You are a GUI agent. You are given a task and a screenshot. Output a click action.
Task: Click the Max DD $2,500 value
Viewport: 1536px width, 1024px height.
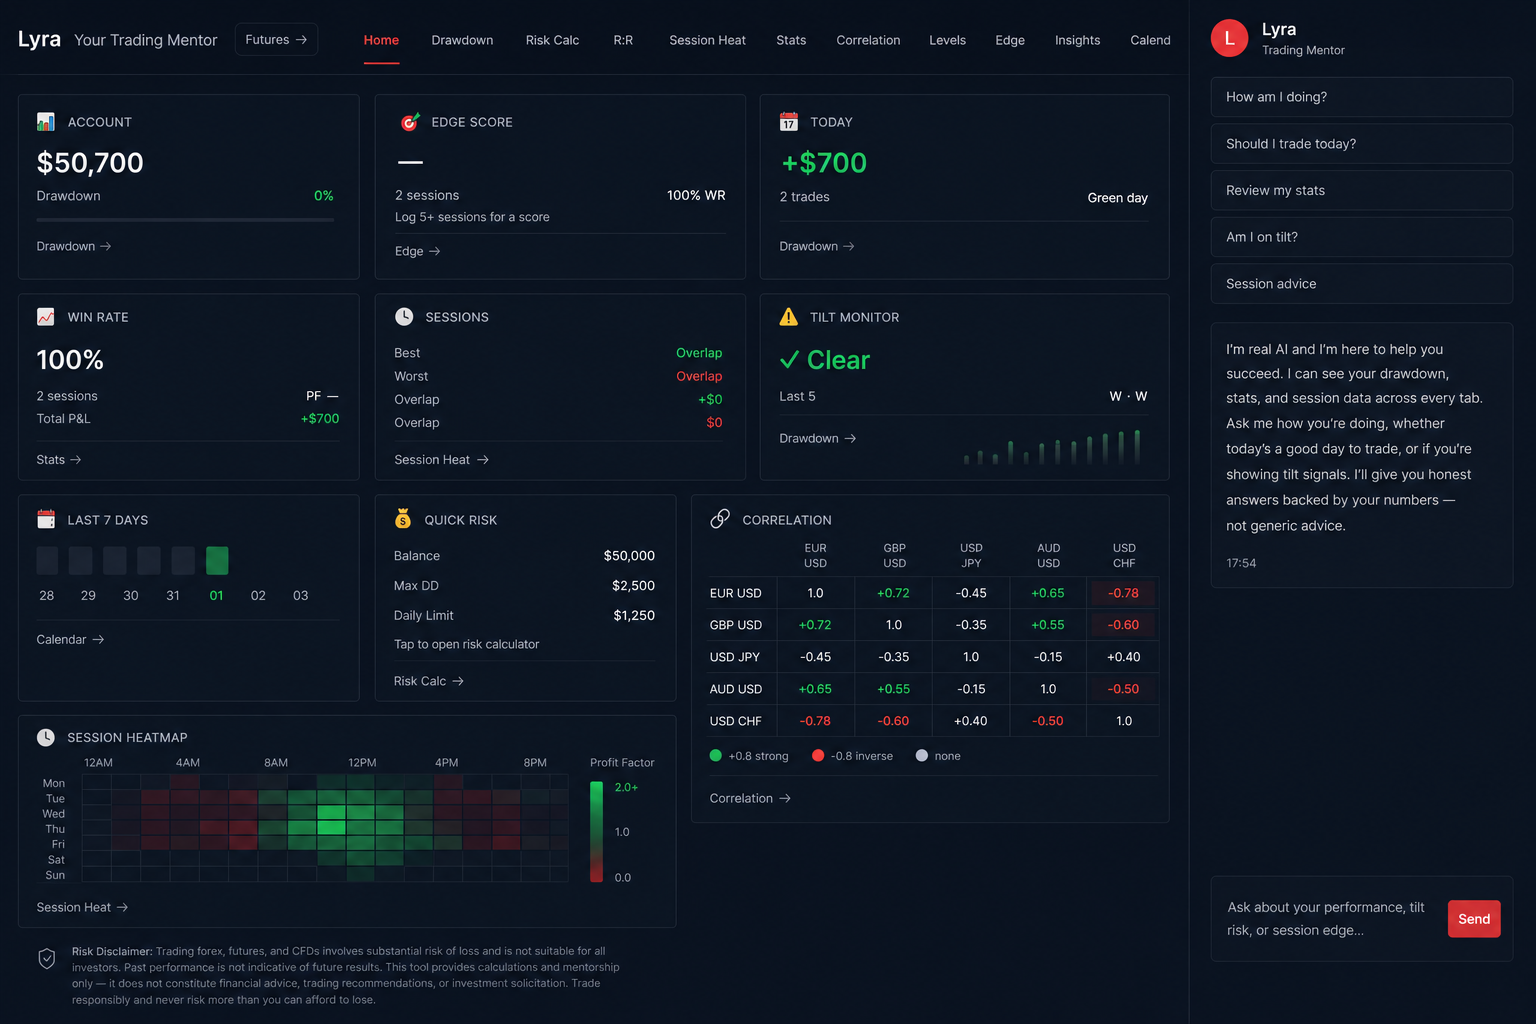click(x=633, y=586)
